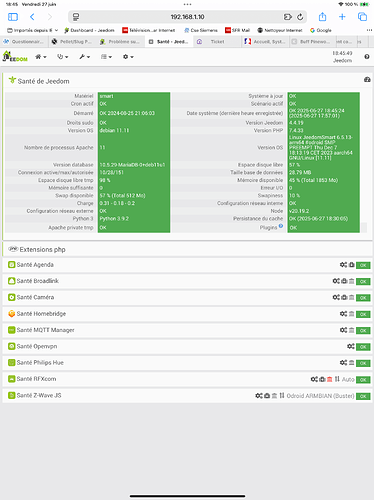This screenshot has width=374, height=500.
Task: Tap the address bar showing 192.168.1.10
Action: pyautogui.click(x=187, y=17)
